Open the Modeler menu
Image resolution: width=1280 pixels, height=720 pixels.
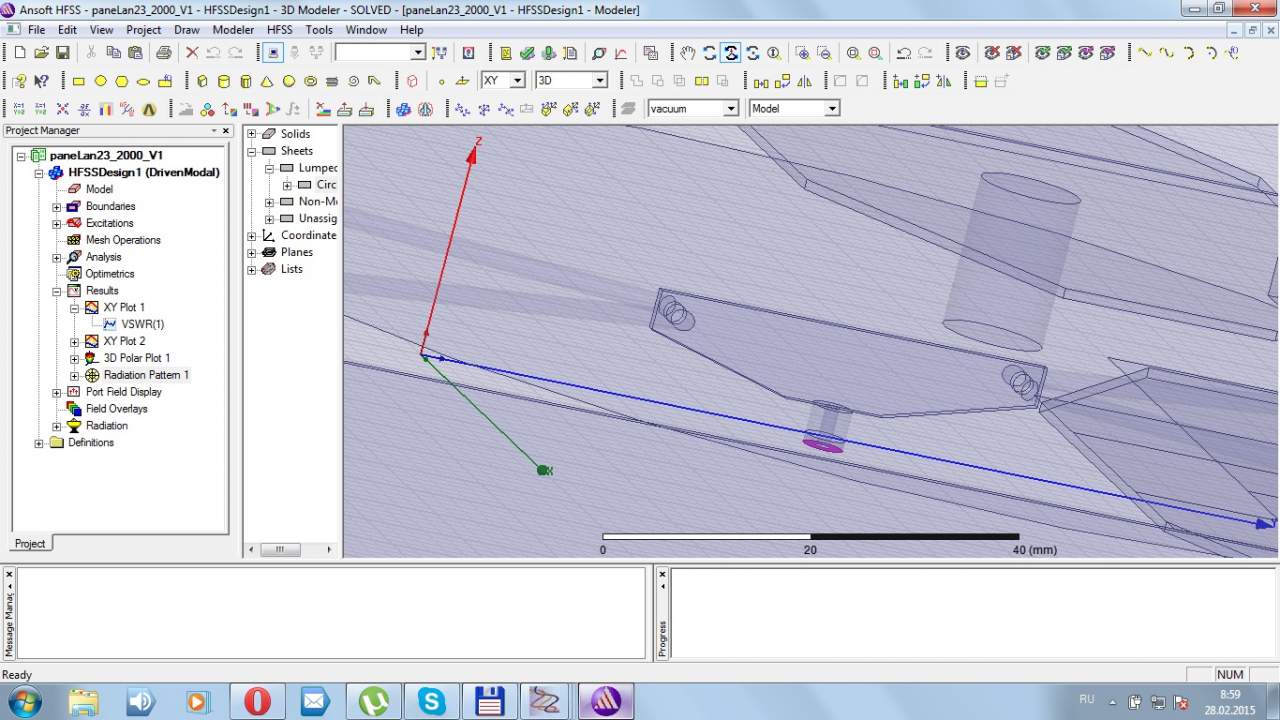(x=233, y=30)
